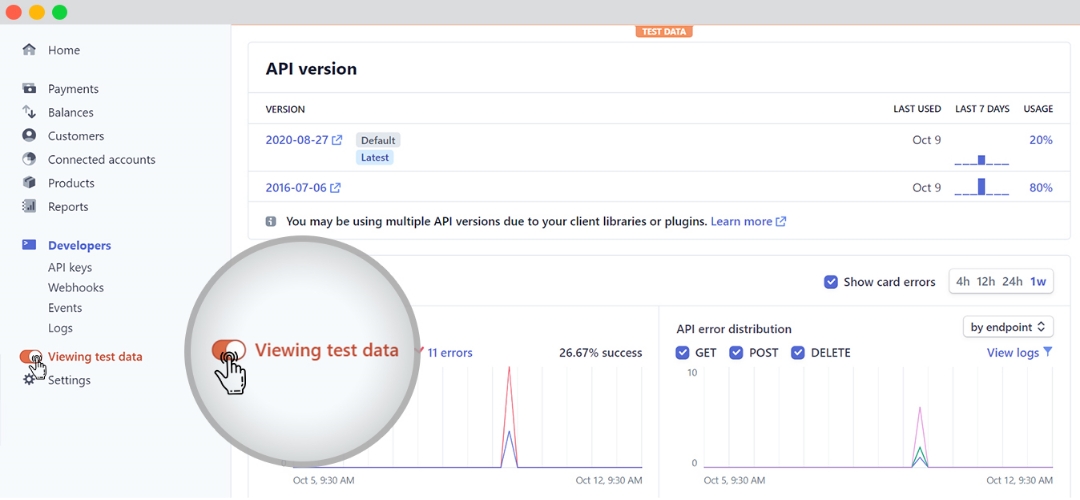Click the API version heading

tap(311, 69)
